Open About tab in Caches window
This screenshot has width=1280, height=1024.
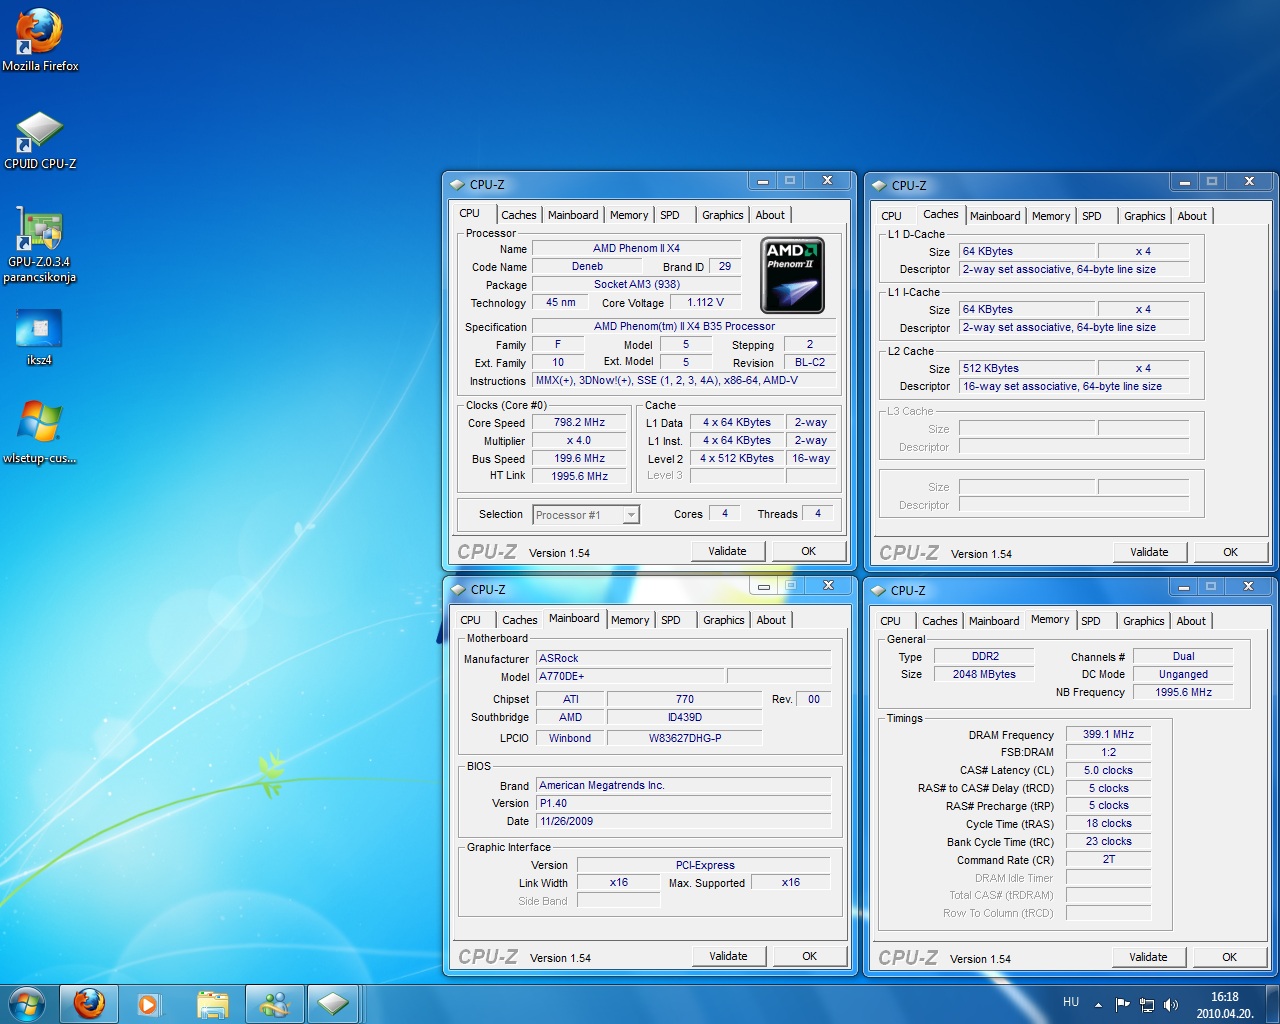coord(1192,216)
